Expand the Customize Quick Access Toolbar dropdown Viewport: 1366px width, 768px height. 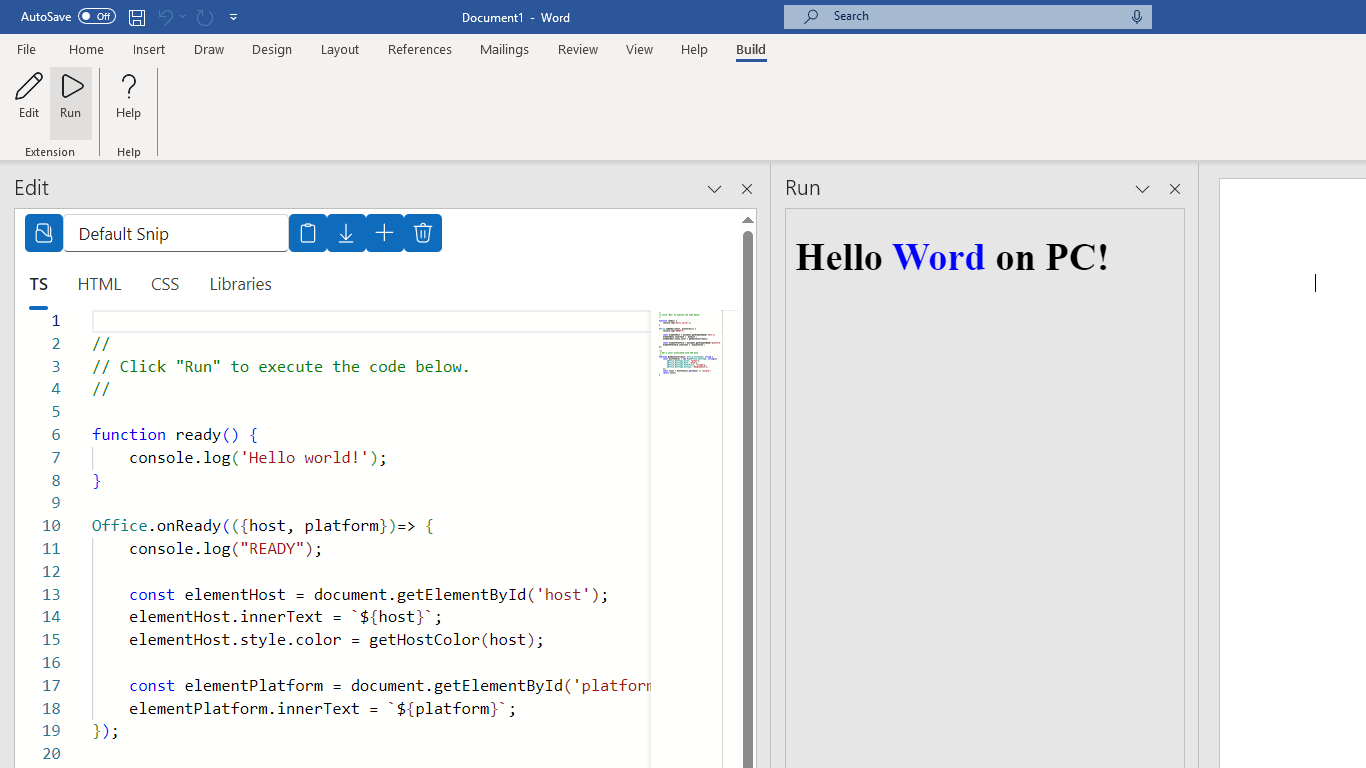click(x=234, y=17)
